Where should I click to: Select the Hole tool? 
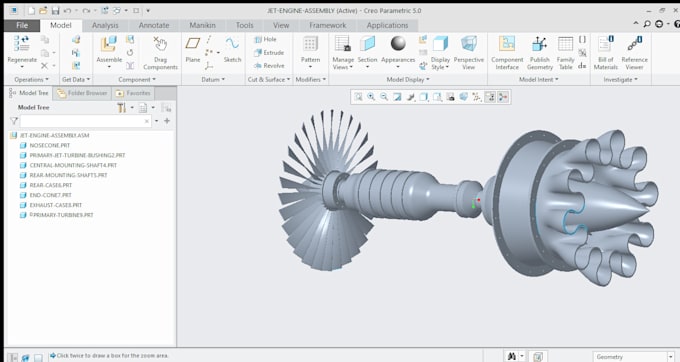(265, 39)
